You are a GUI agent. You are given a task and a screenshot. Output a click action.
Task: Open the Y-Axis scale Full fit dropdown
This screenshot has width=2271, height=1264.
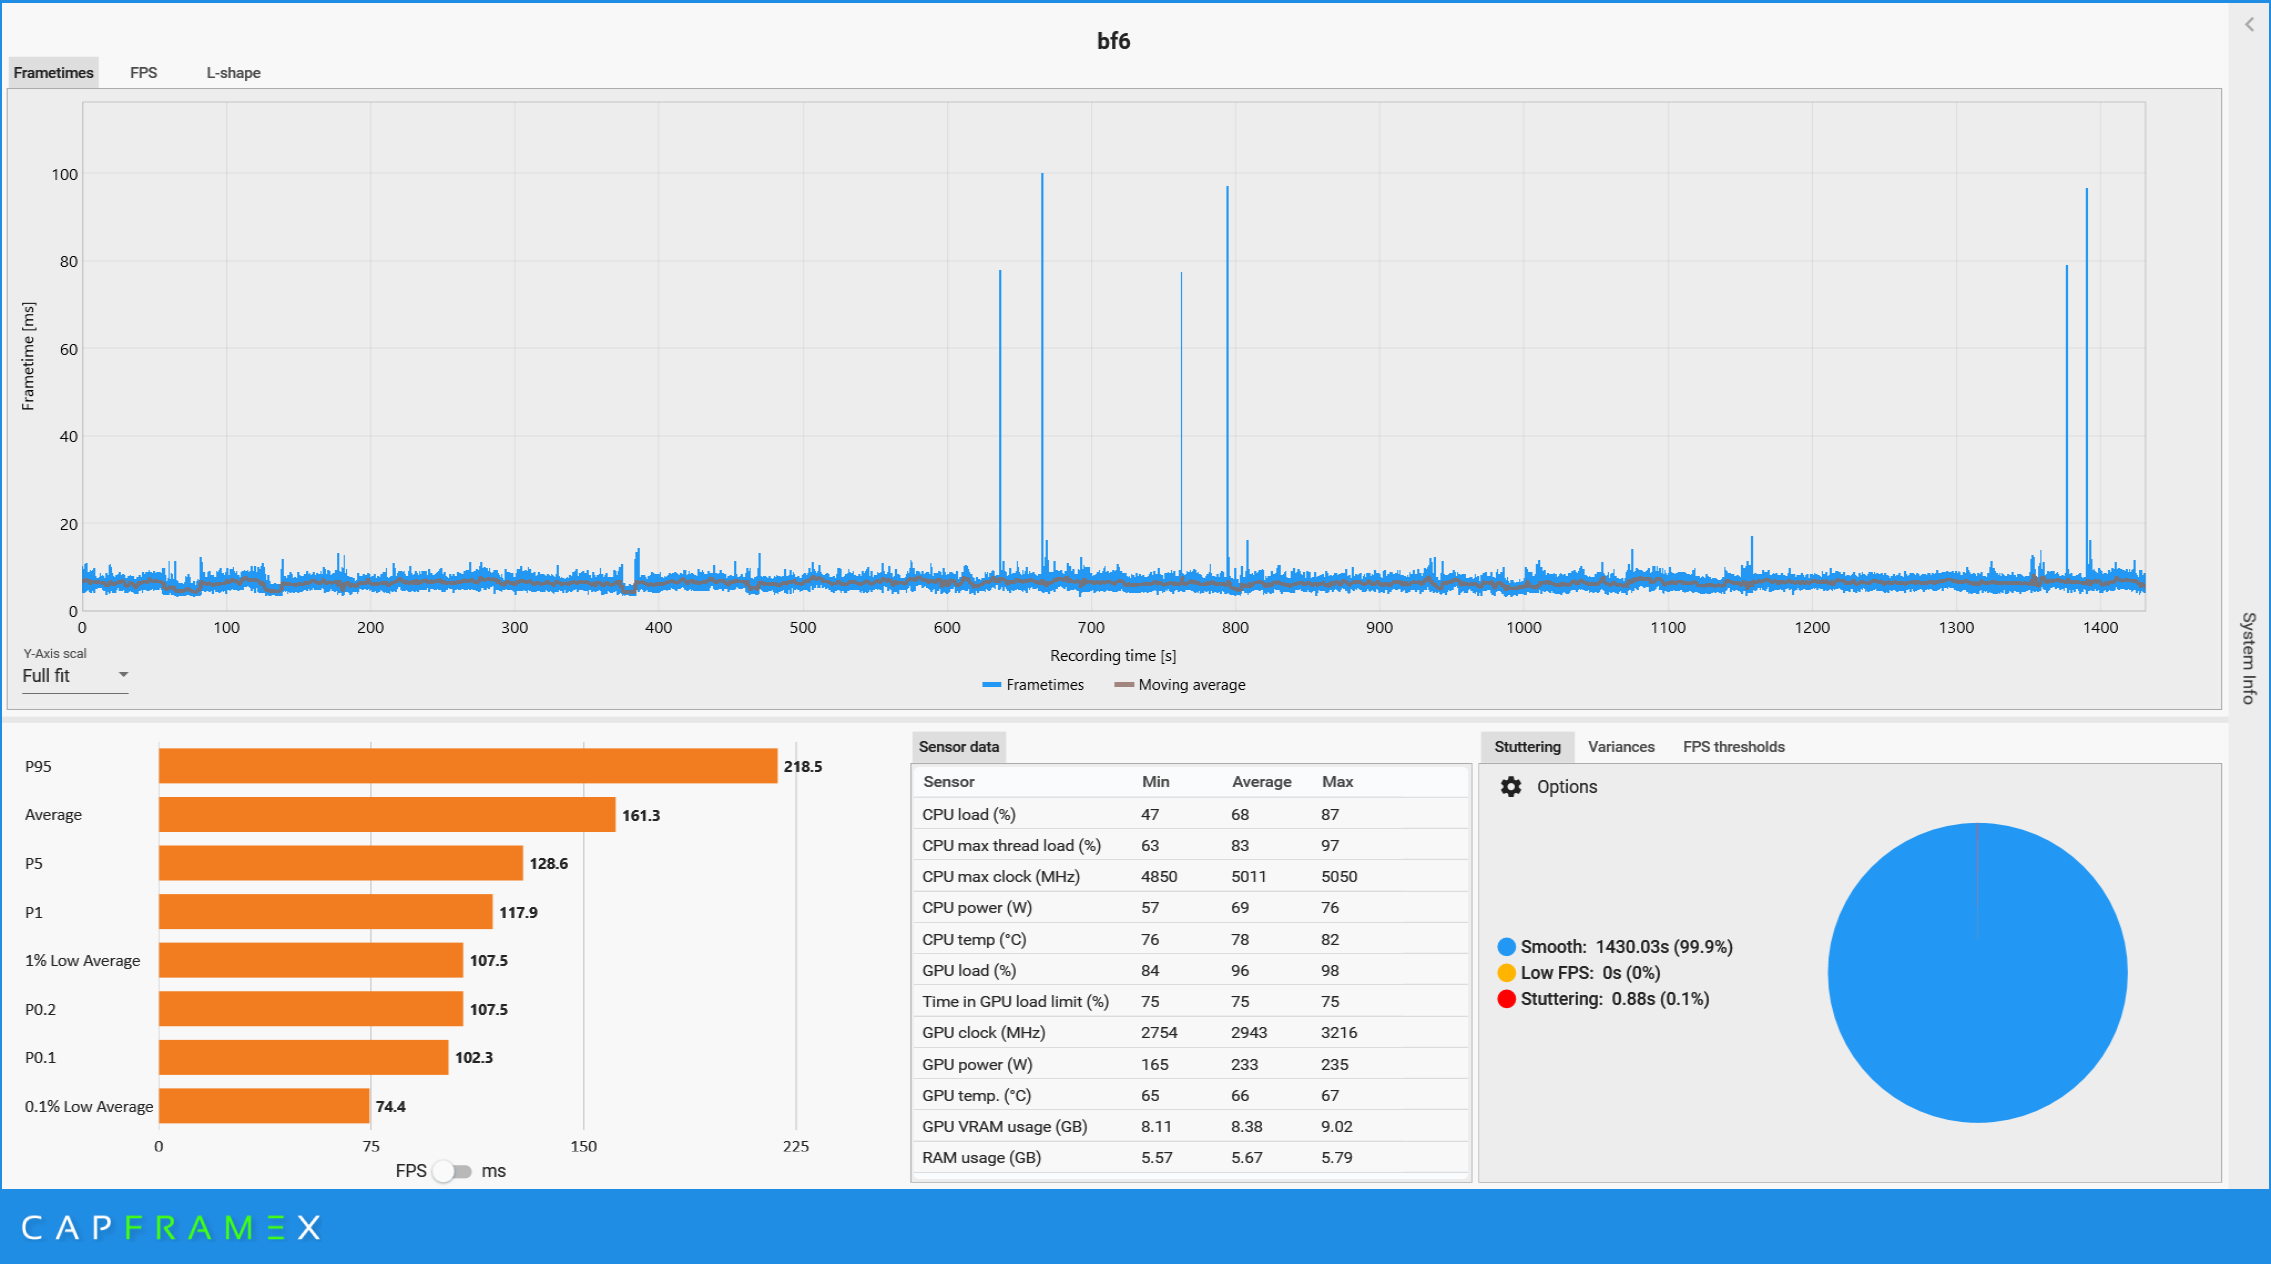pyautogui.click(x=75, y=676)
